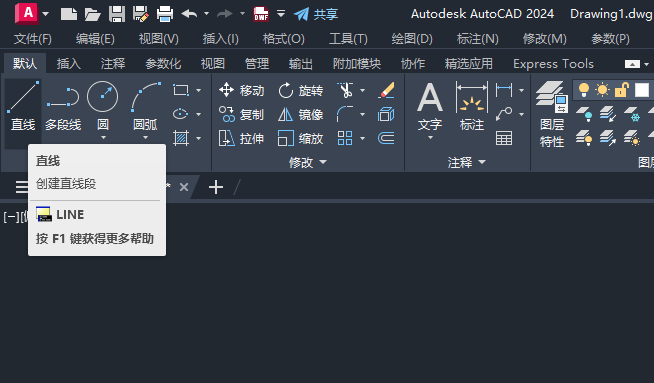654x383 pixels.
Task: Activate the Copy (复制) command
Action: click(x=241, y=114)
